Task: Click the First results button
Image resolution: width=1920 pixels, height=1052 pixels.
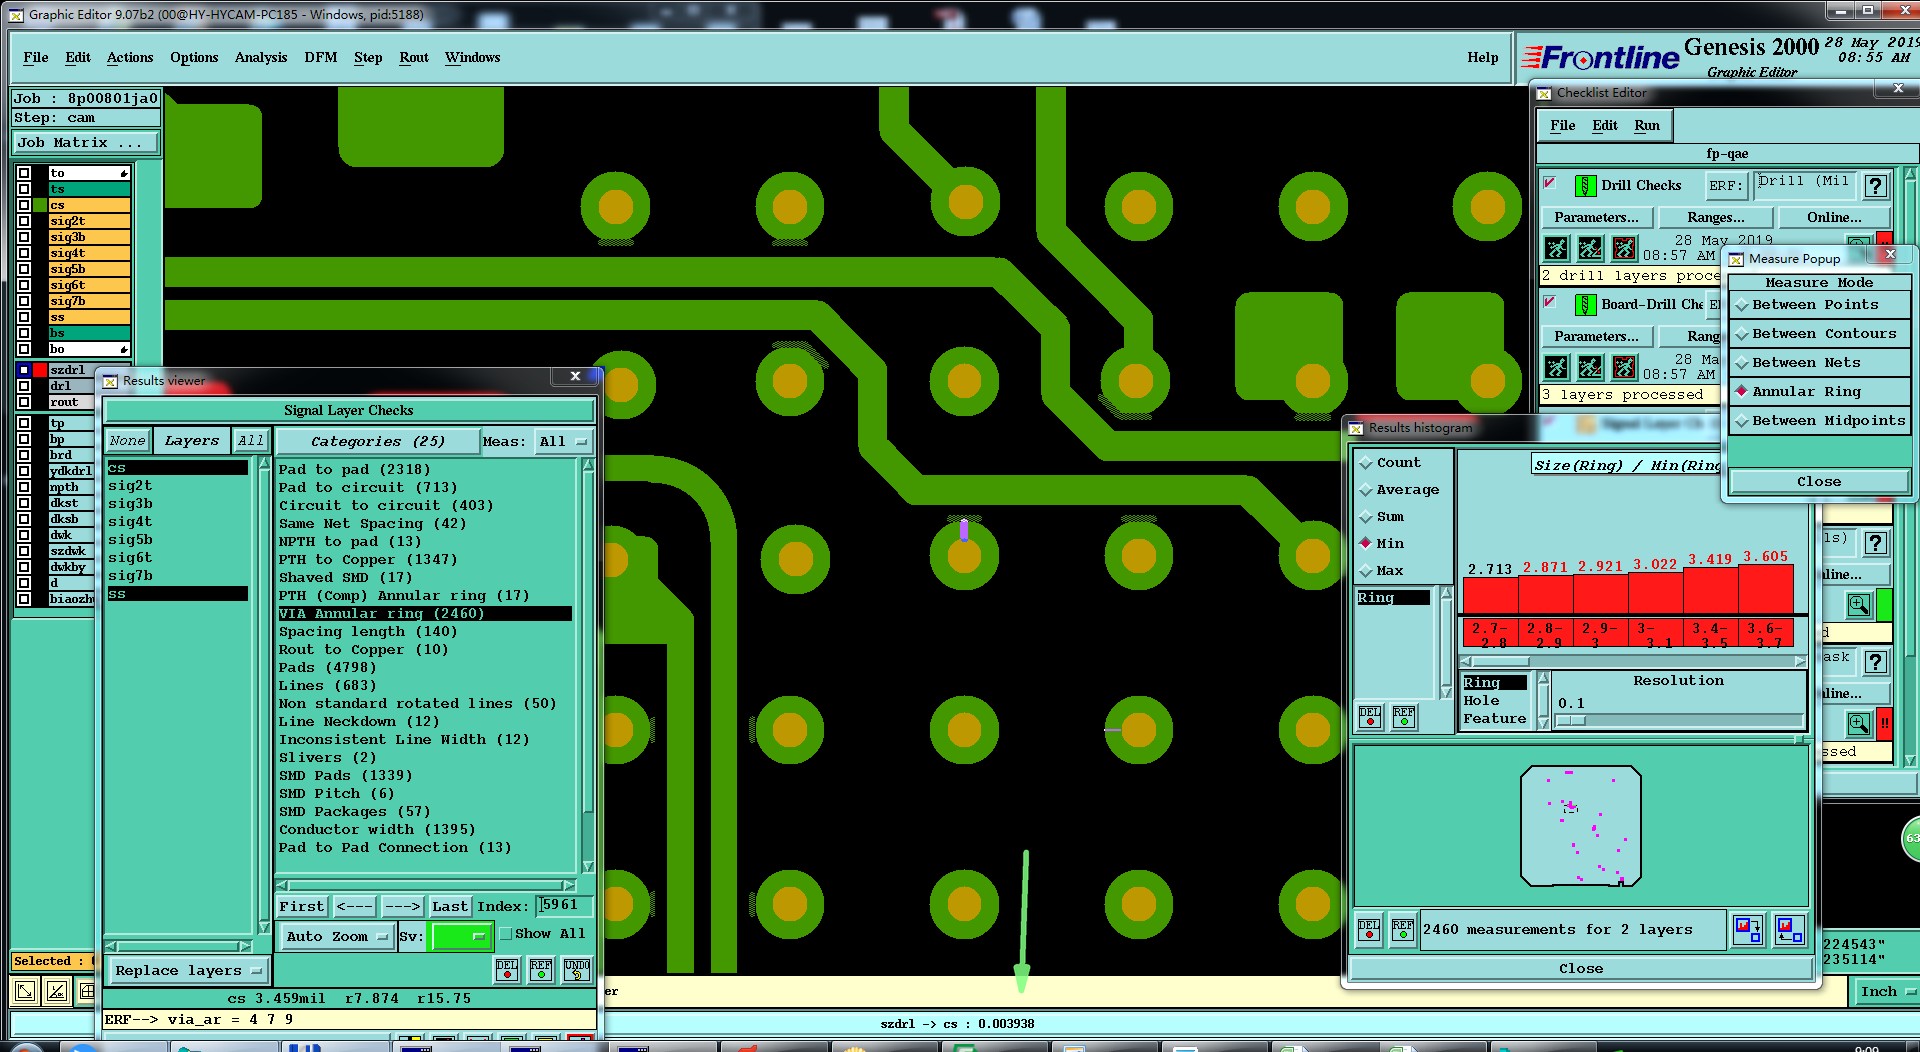Action: click(x=302, y=906)
